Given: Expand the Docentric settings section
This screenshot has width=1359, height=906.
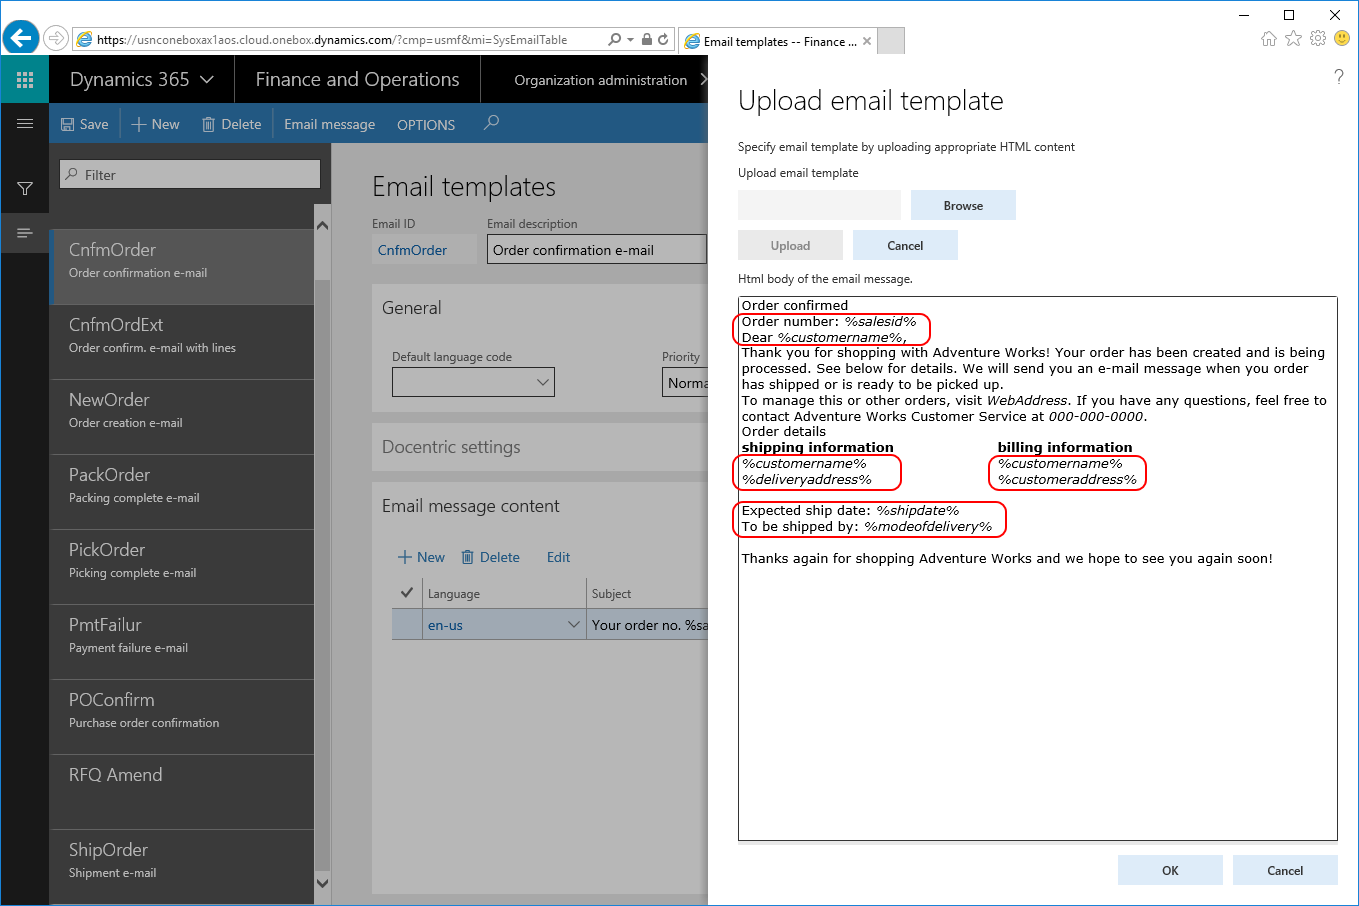Looking at the screenshot, I should pyautogui.click(x=451, y=447).
